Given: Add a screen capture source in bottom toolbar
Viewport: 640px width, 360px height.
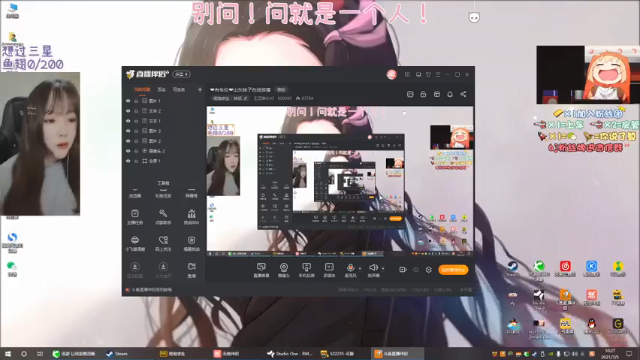Looking at the screenshot, I should pyautogui.click(x=261, y=270).
